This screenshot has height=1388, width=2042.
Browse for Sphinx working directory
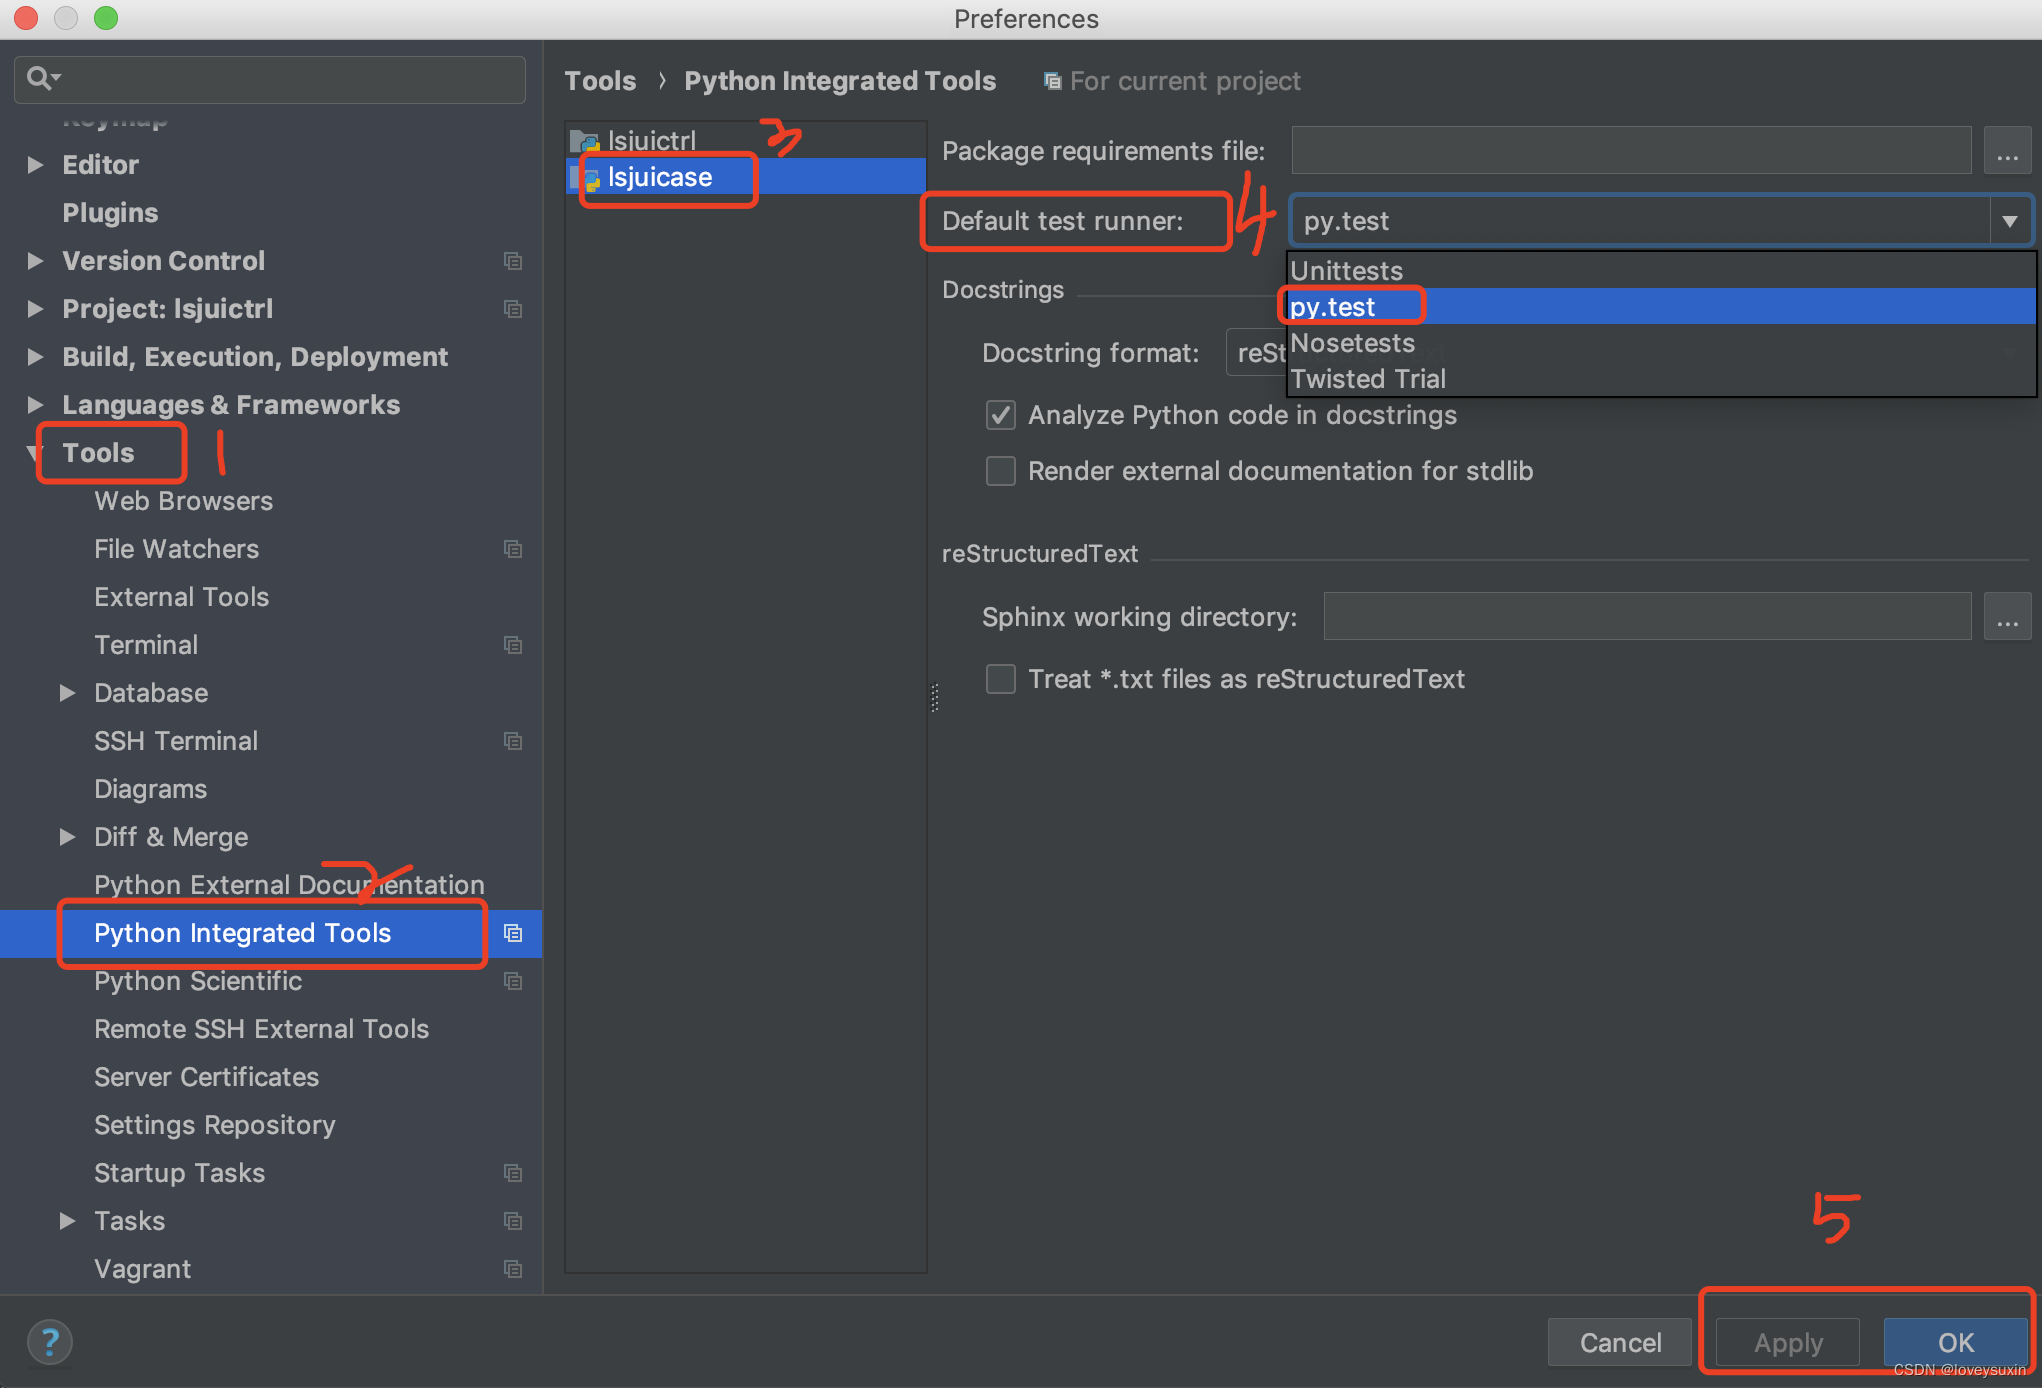coord(2007,617)
